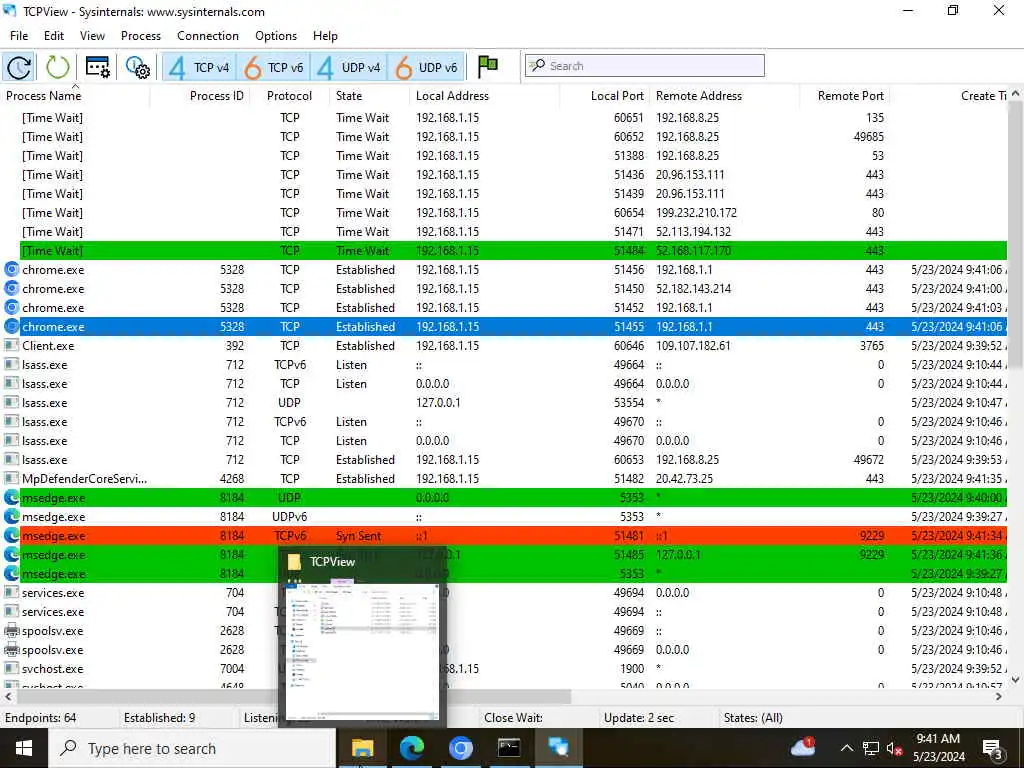The height and width of the screenshot is (768, 1024).
Task: Select Client.exe process row
Action: (504, 345)
